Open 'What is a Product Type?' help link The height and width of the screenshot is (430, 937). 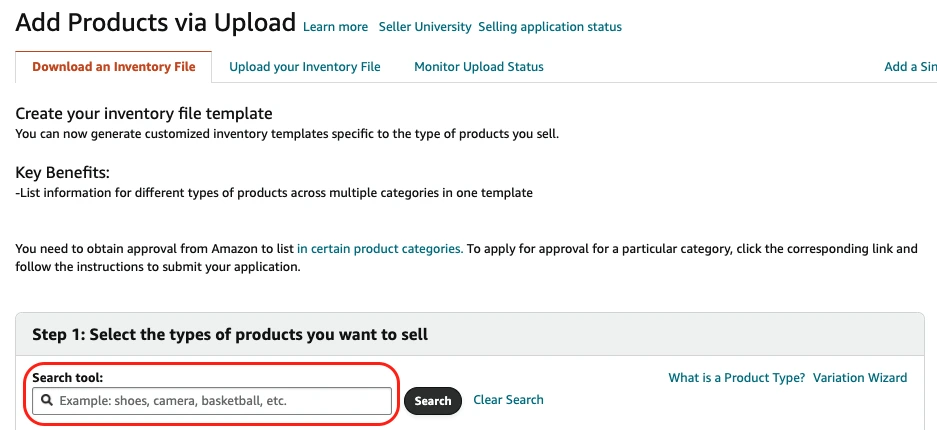click(736, 378)
